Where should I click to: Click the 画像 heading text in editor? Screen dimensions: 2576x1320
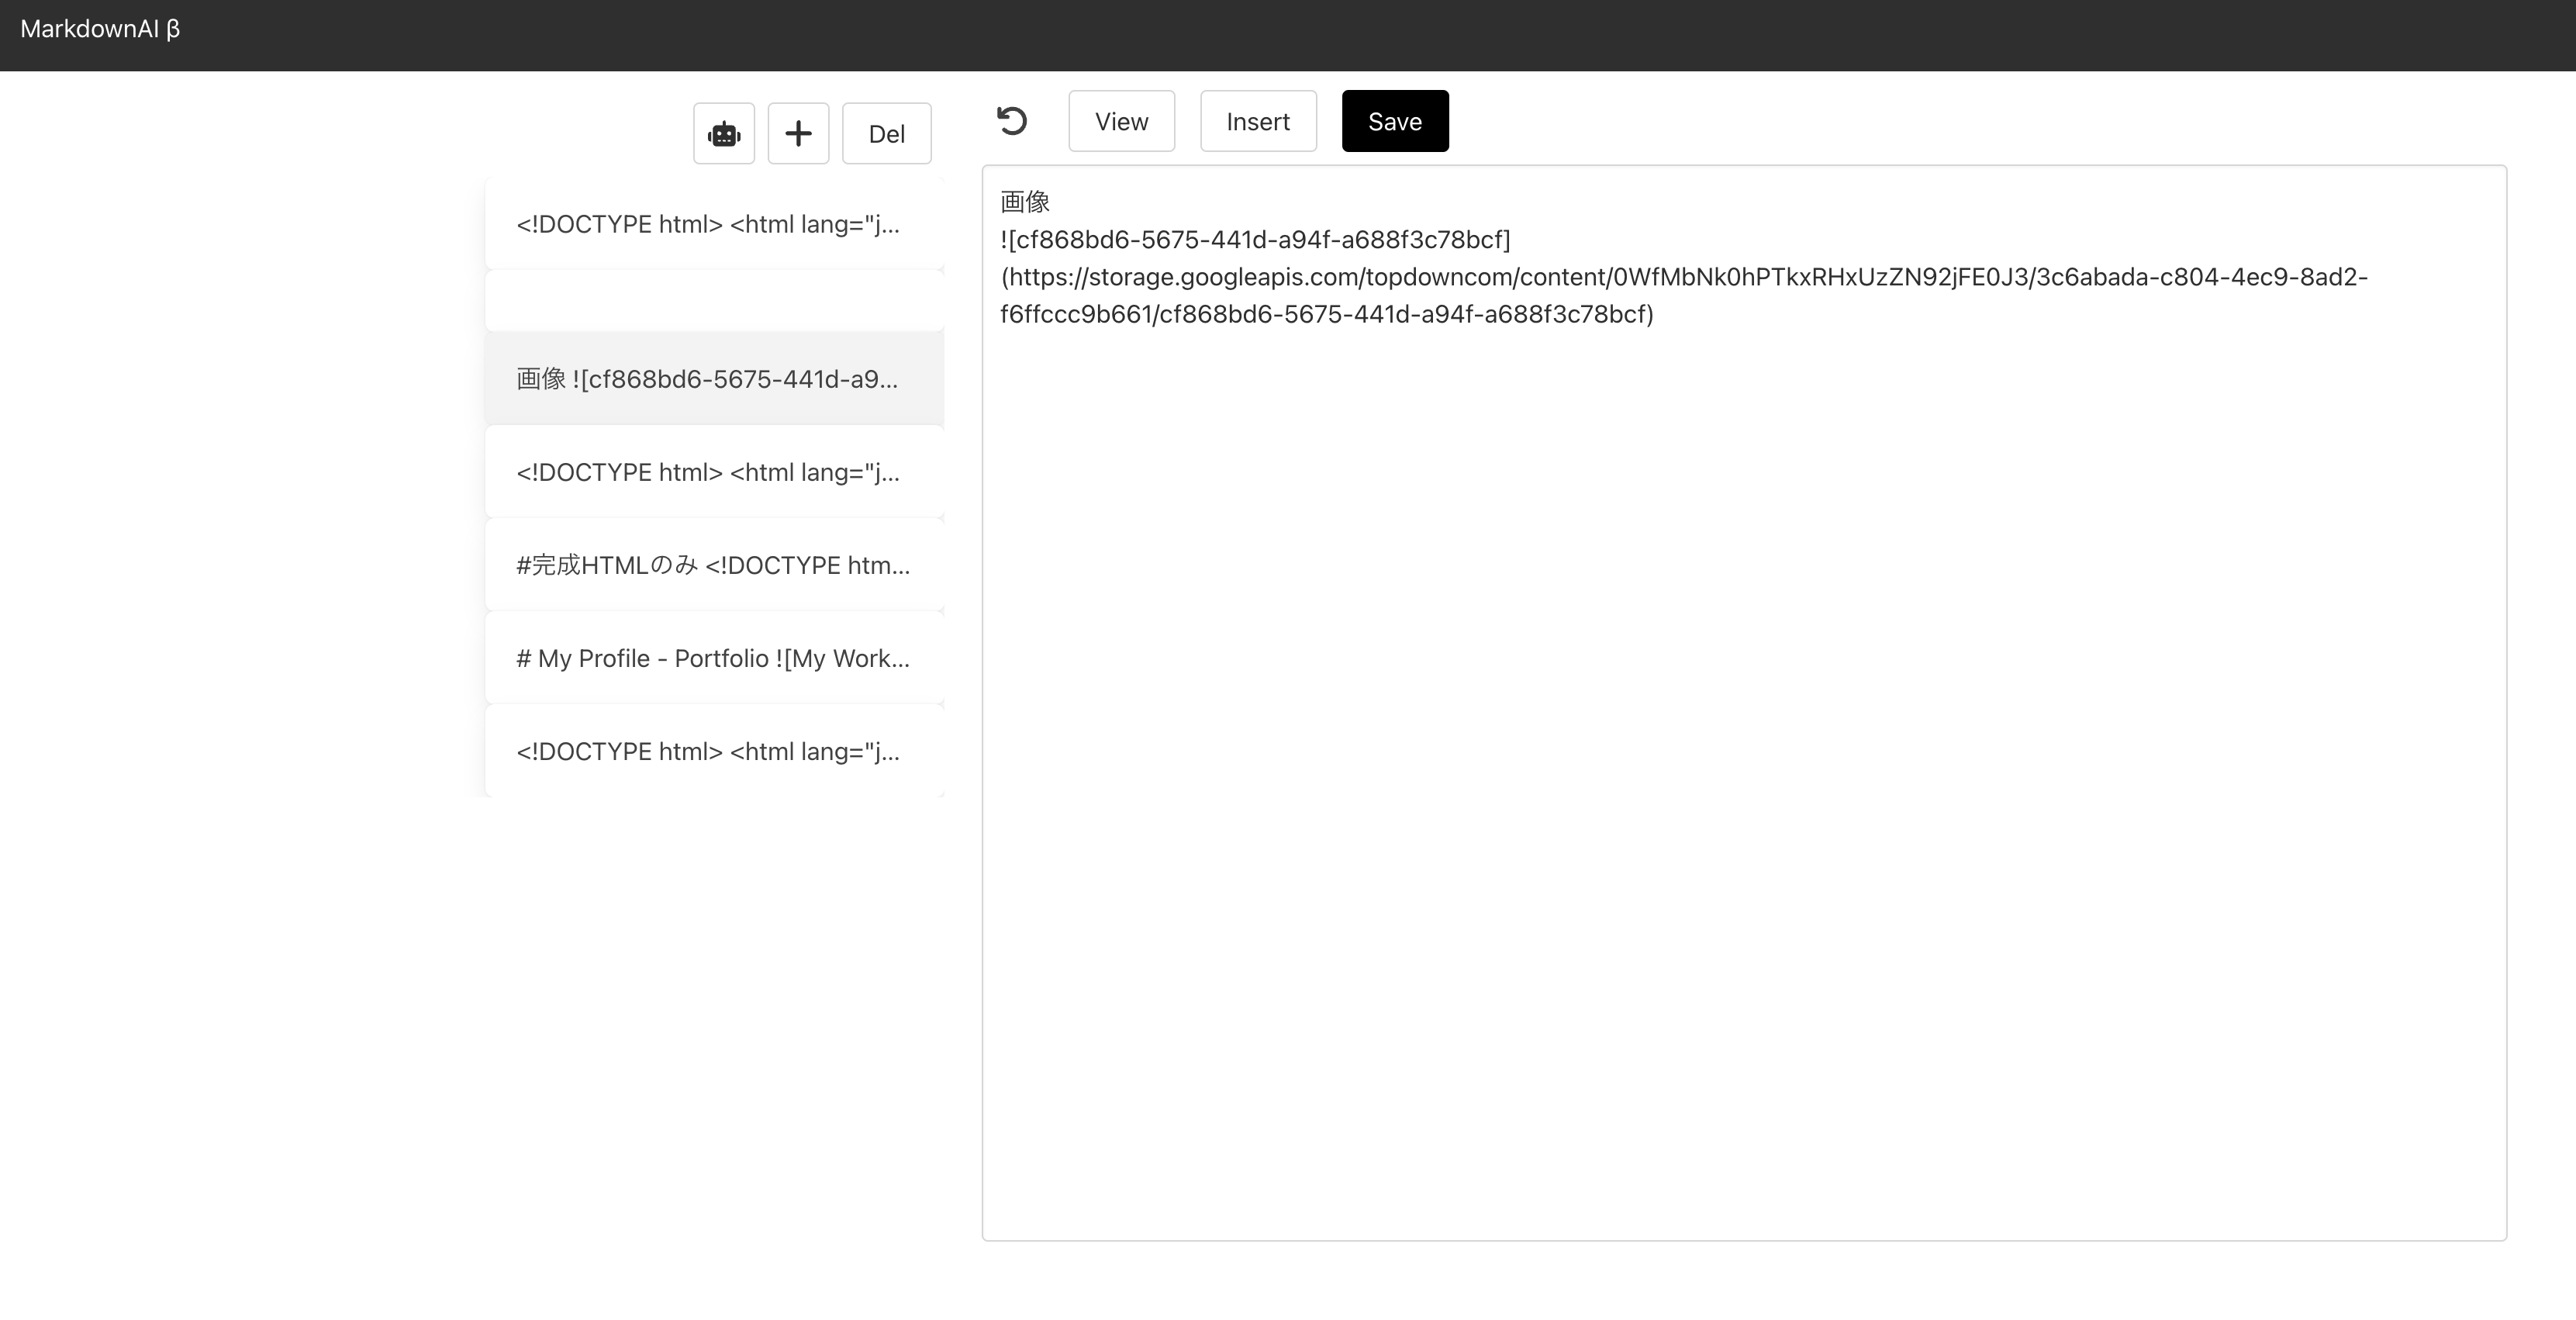(1025, 202)
